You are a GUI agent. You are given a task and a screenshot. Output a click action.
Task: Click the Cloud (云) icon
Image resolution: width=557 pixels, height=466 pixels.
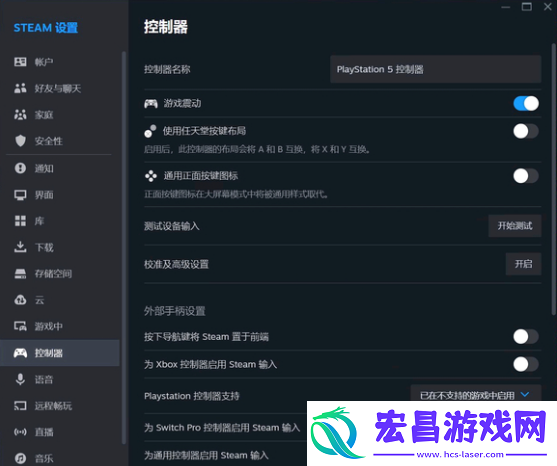20,300
